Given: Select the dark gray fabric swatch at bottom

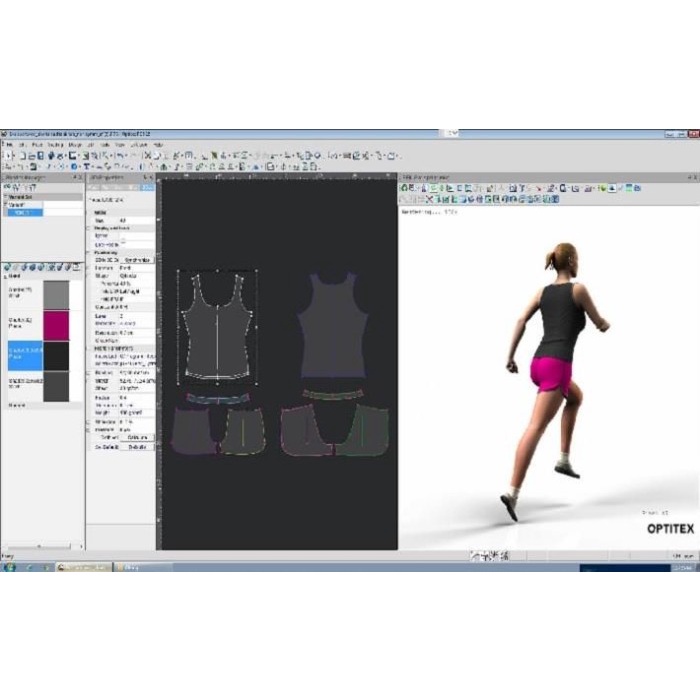Looking at the screenshot, I should click(x=56, y=387).
